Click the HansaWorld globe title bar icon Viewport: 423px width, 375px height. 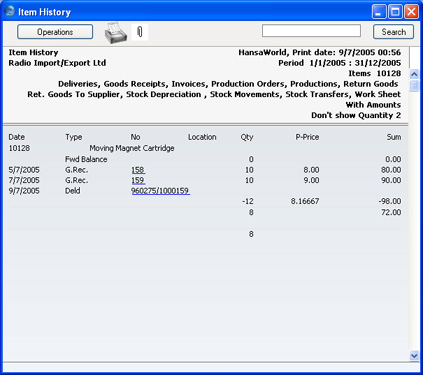click(x=9, y=12)
